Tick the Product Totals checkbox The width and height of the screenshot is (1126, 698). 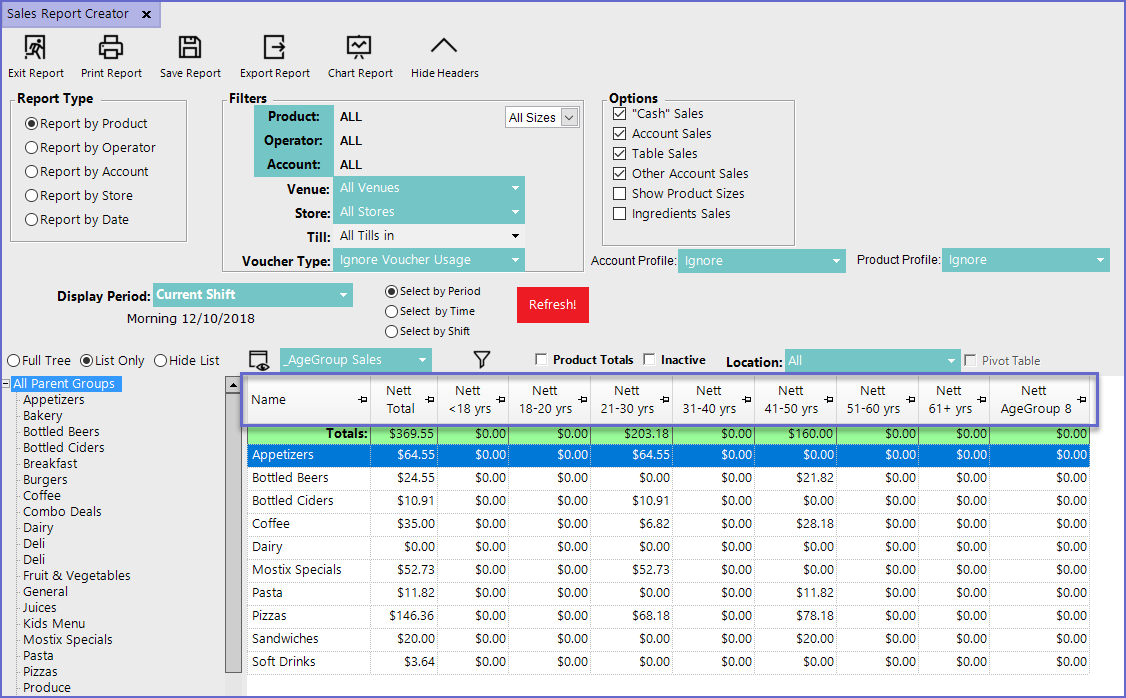541,360
